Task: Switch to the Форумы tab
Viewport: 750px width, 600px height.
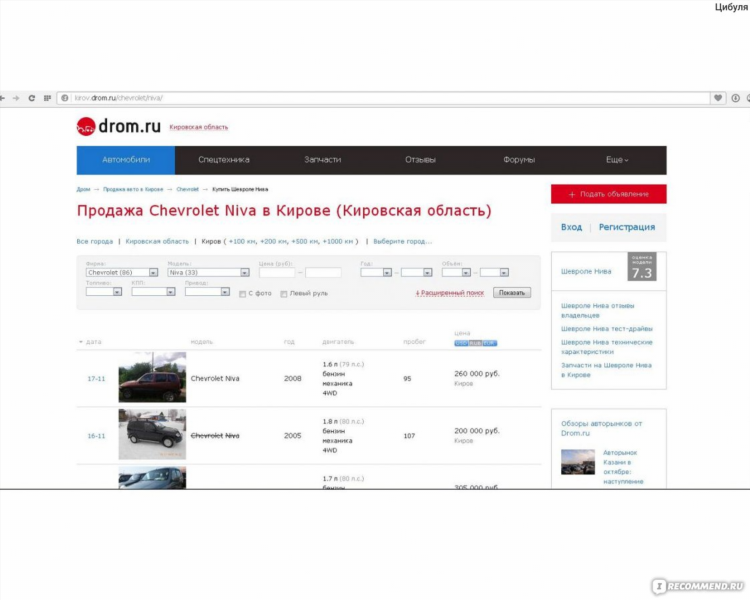Action: pos(519,160)
